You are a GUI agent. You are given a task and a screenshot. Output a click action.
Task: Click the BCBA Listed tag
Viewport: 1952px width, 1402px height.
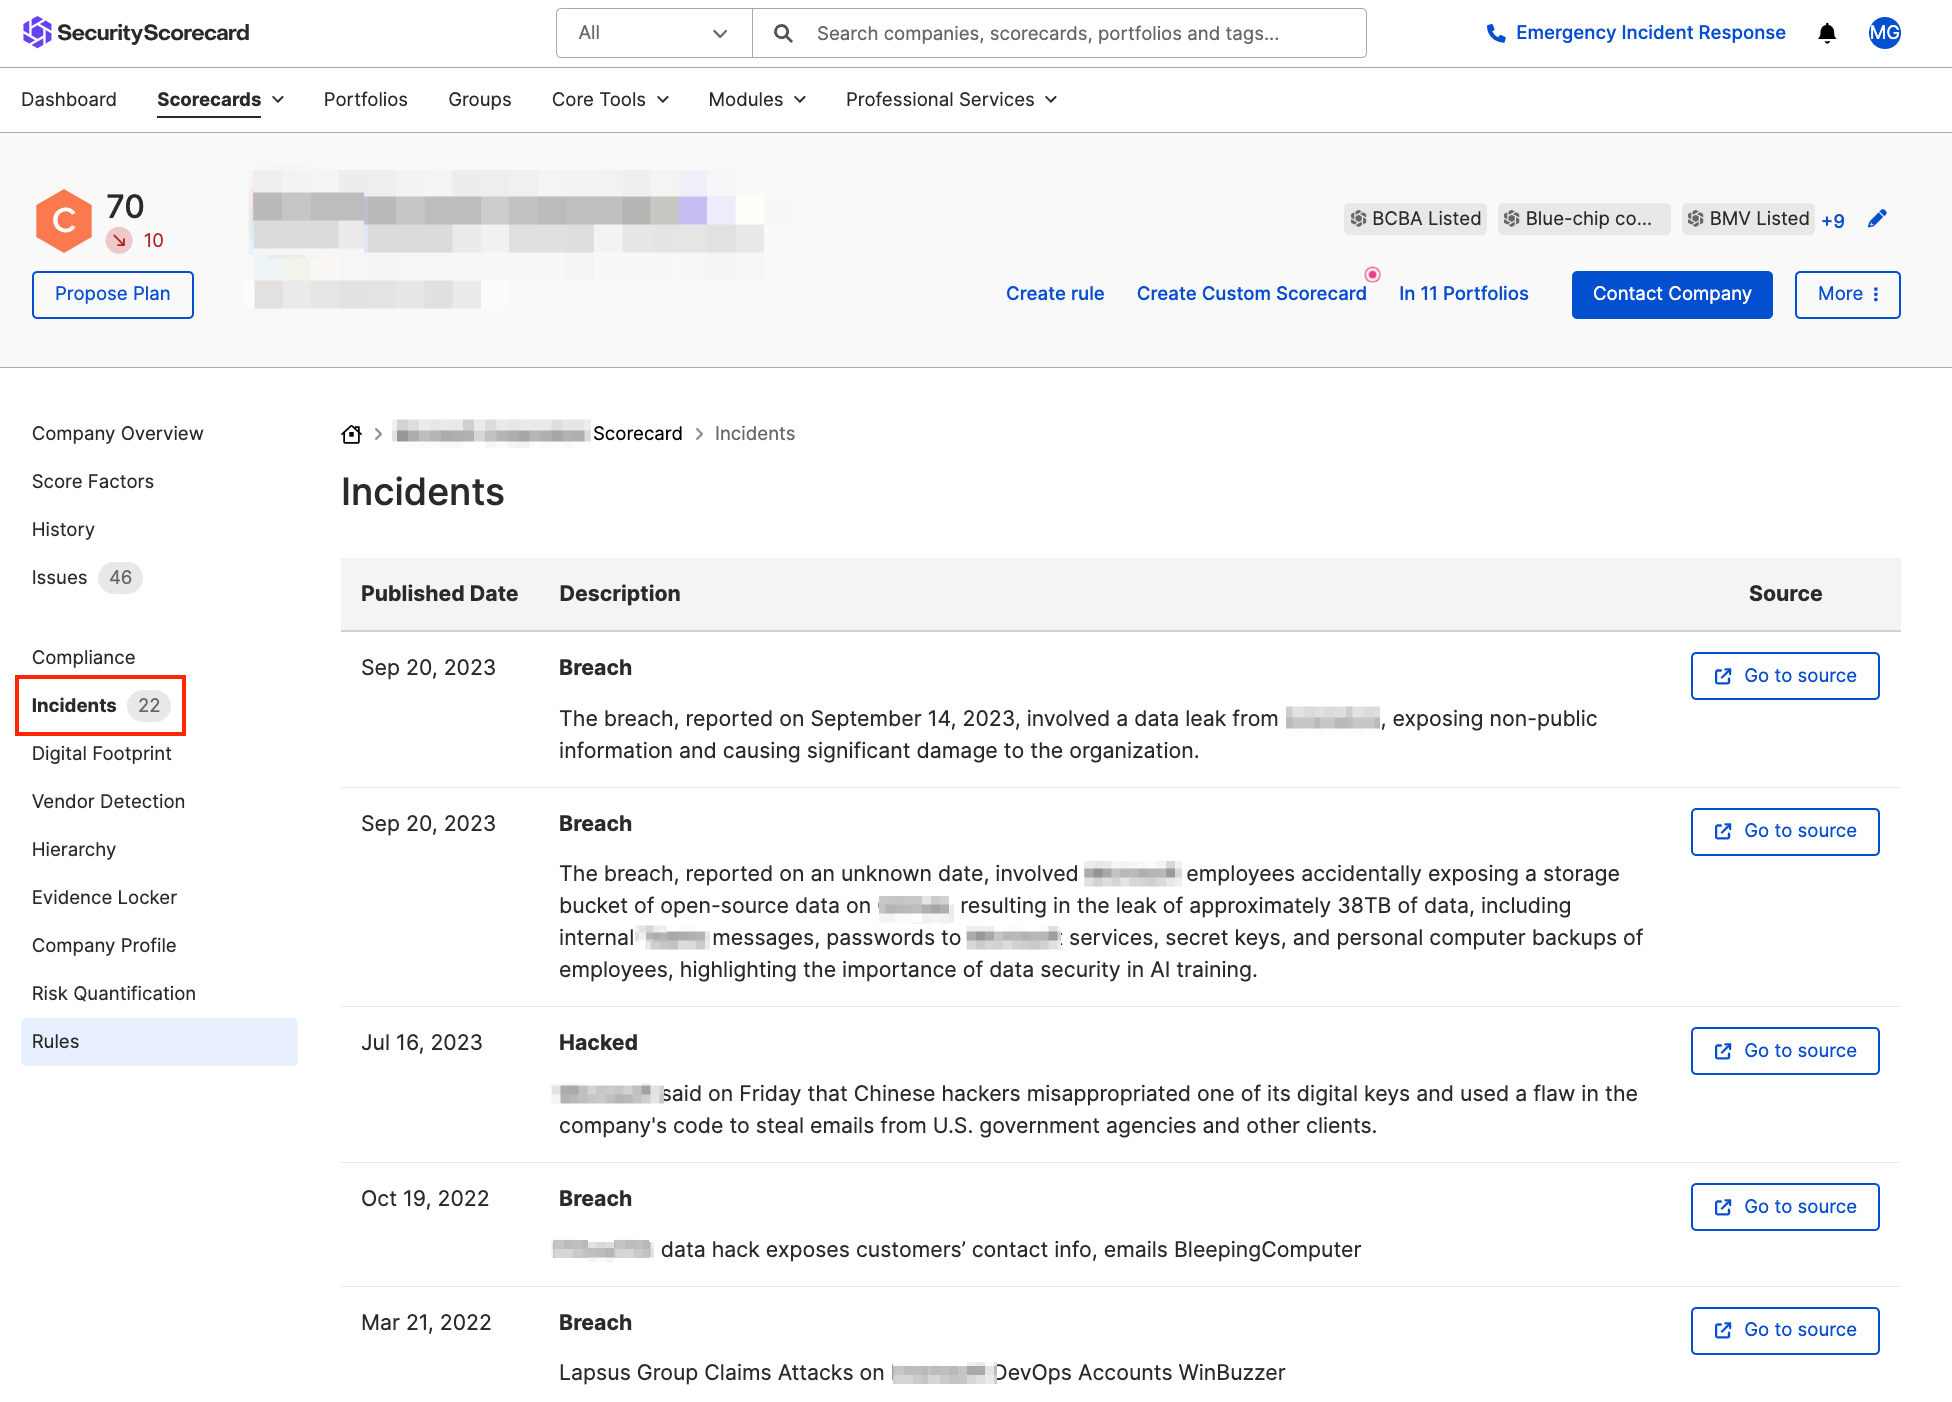1415,219
